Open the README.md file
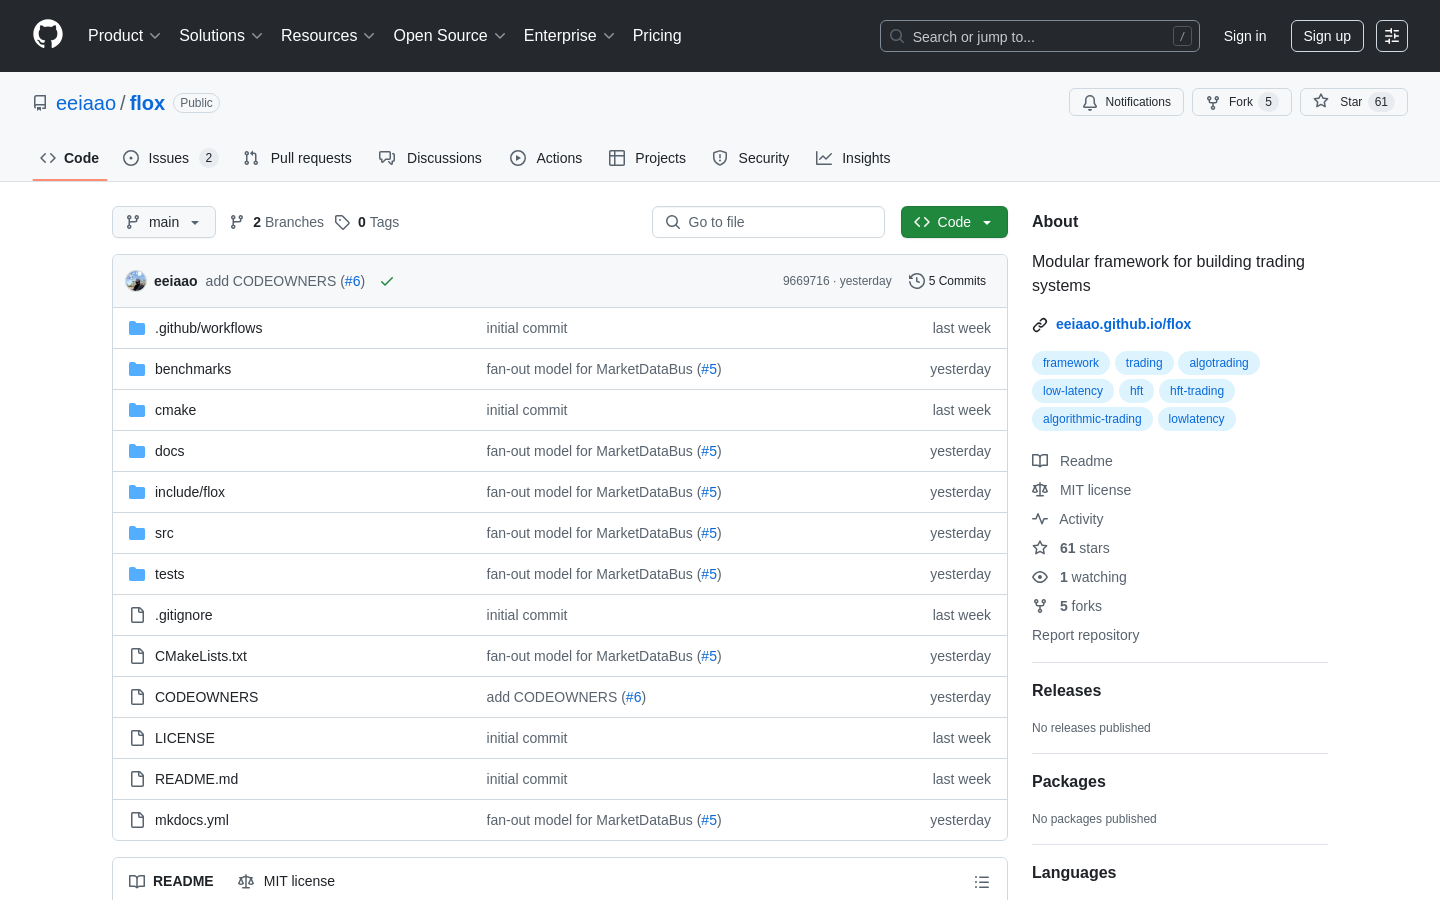The height and width of the screenshot is (900, 1440). [196, 779]
